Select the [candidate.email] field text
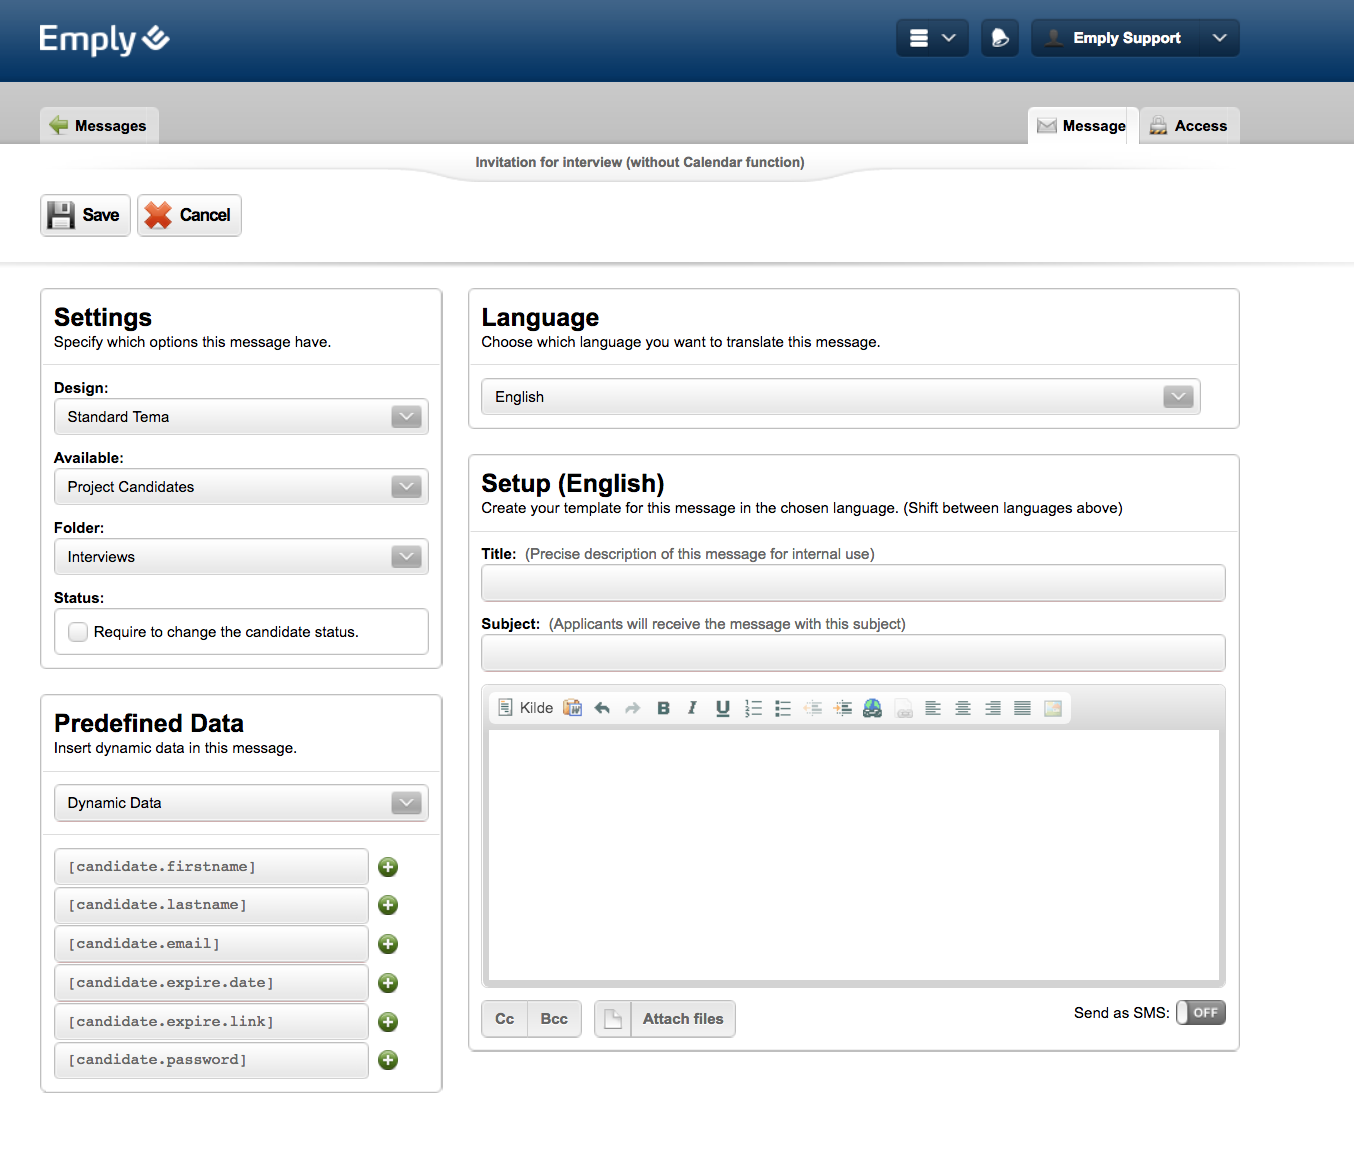 [211, 944]
